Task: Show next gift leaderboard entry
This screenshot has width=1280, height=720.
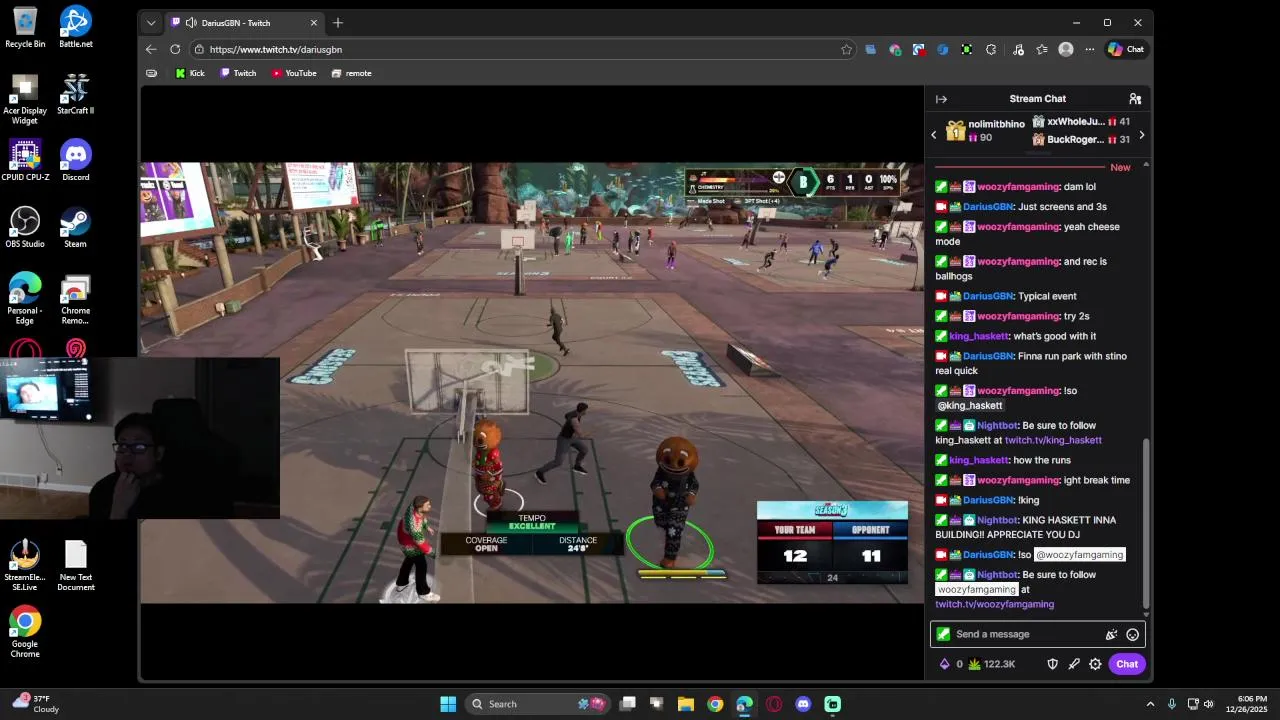Action: pyautogui.click(x=1142, y=134)
